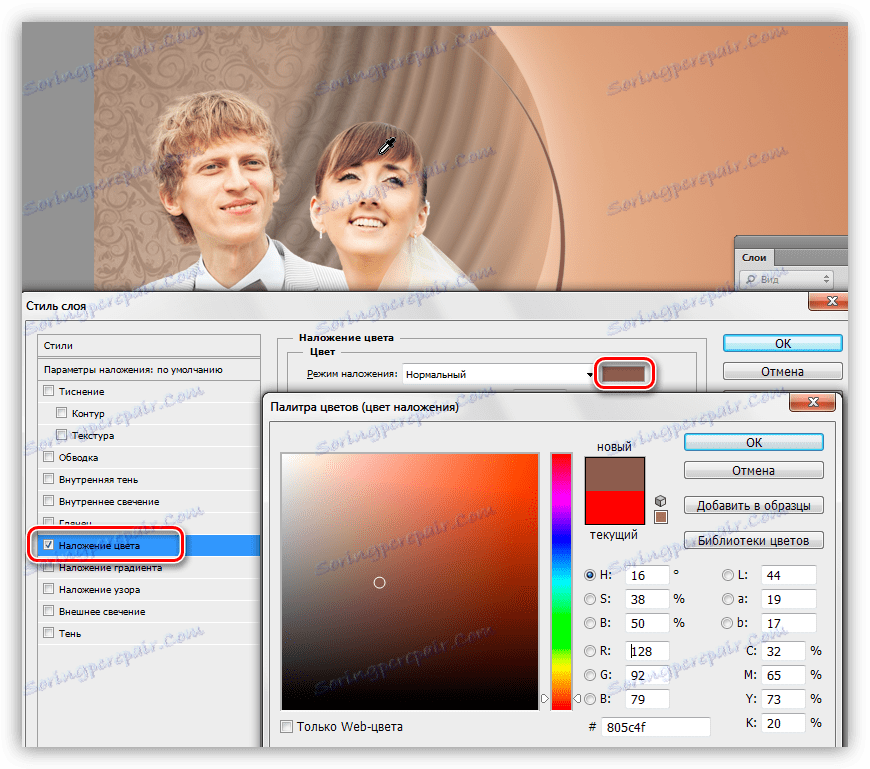The image size is (870, 769).
Task: Select the Lab a radio button
Action: point(727,599)
